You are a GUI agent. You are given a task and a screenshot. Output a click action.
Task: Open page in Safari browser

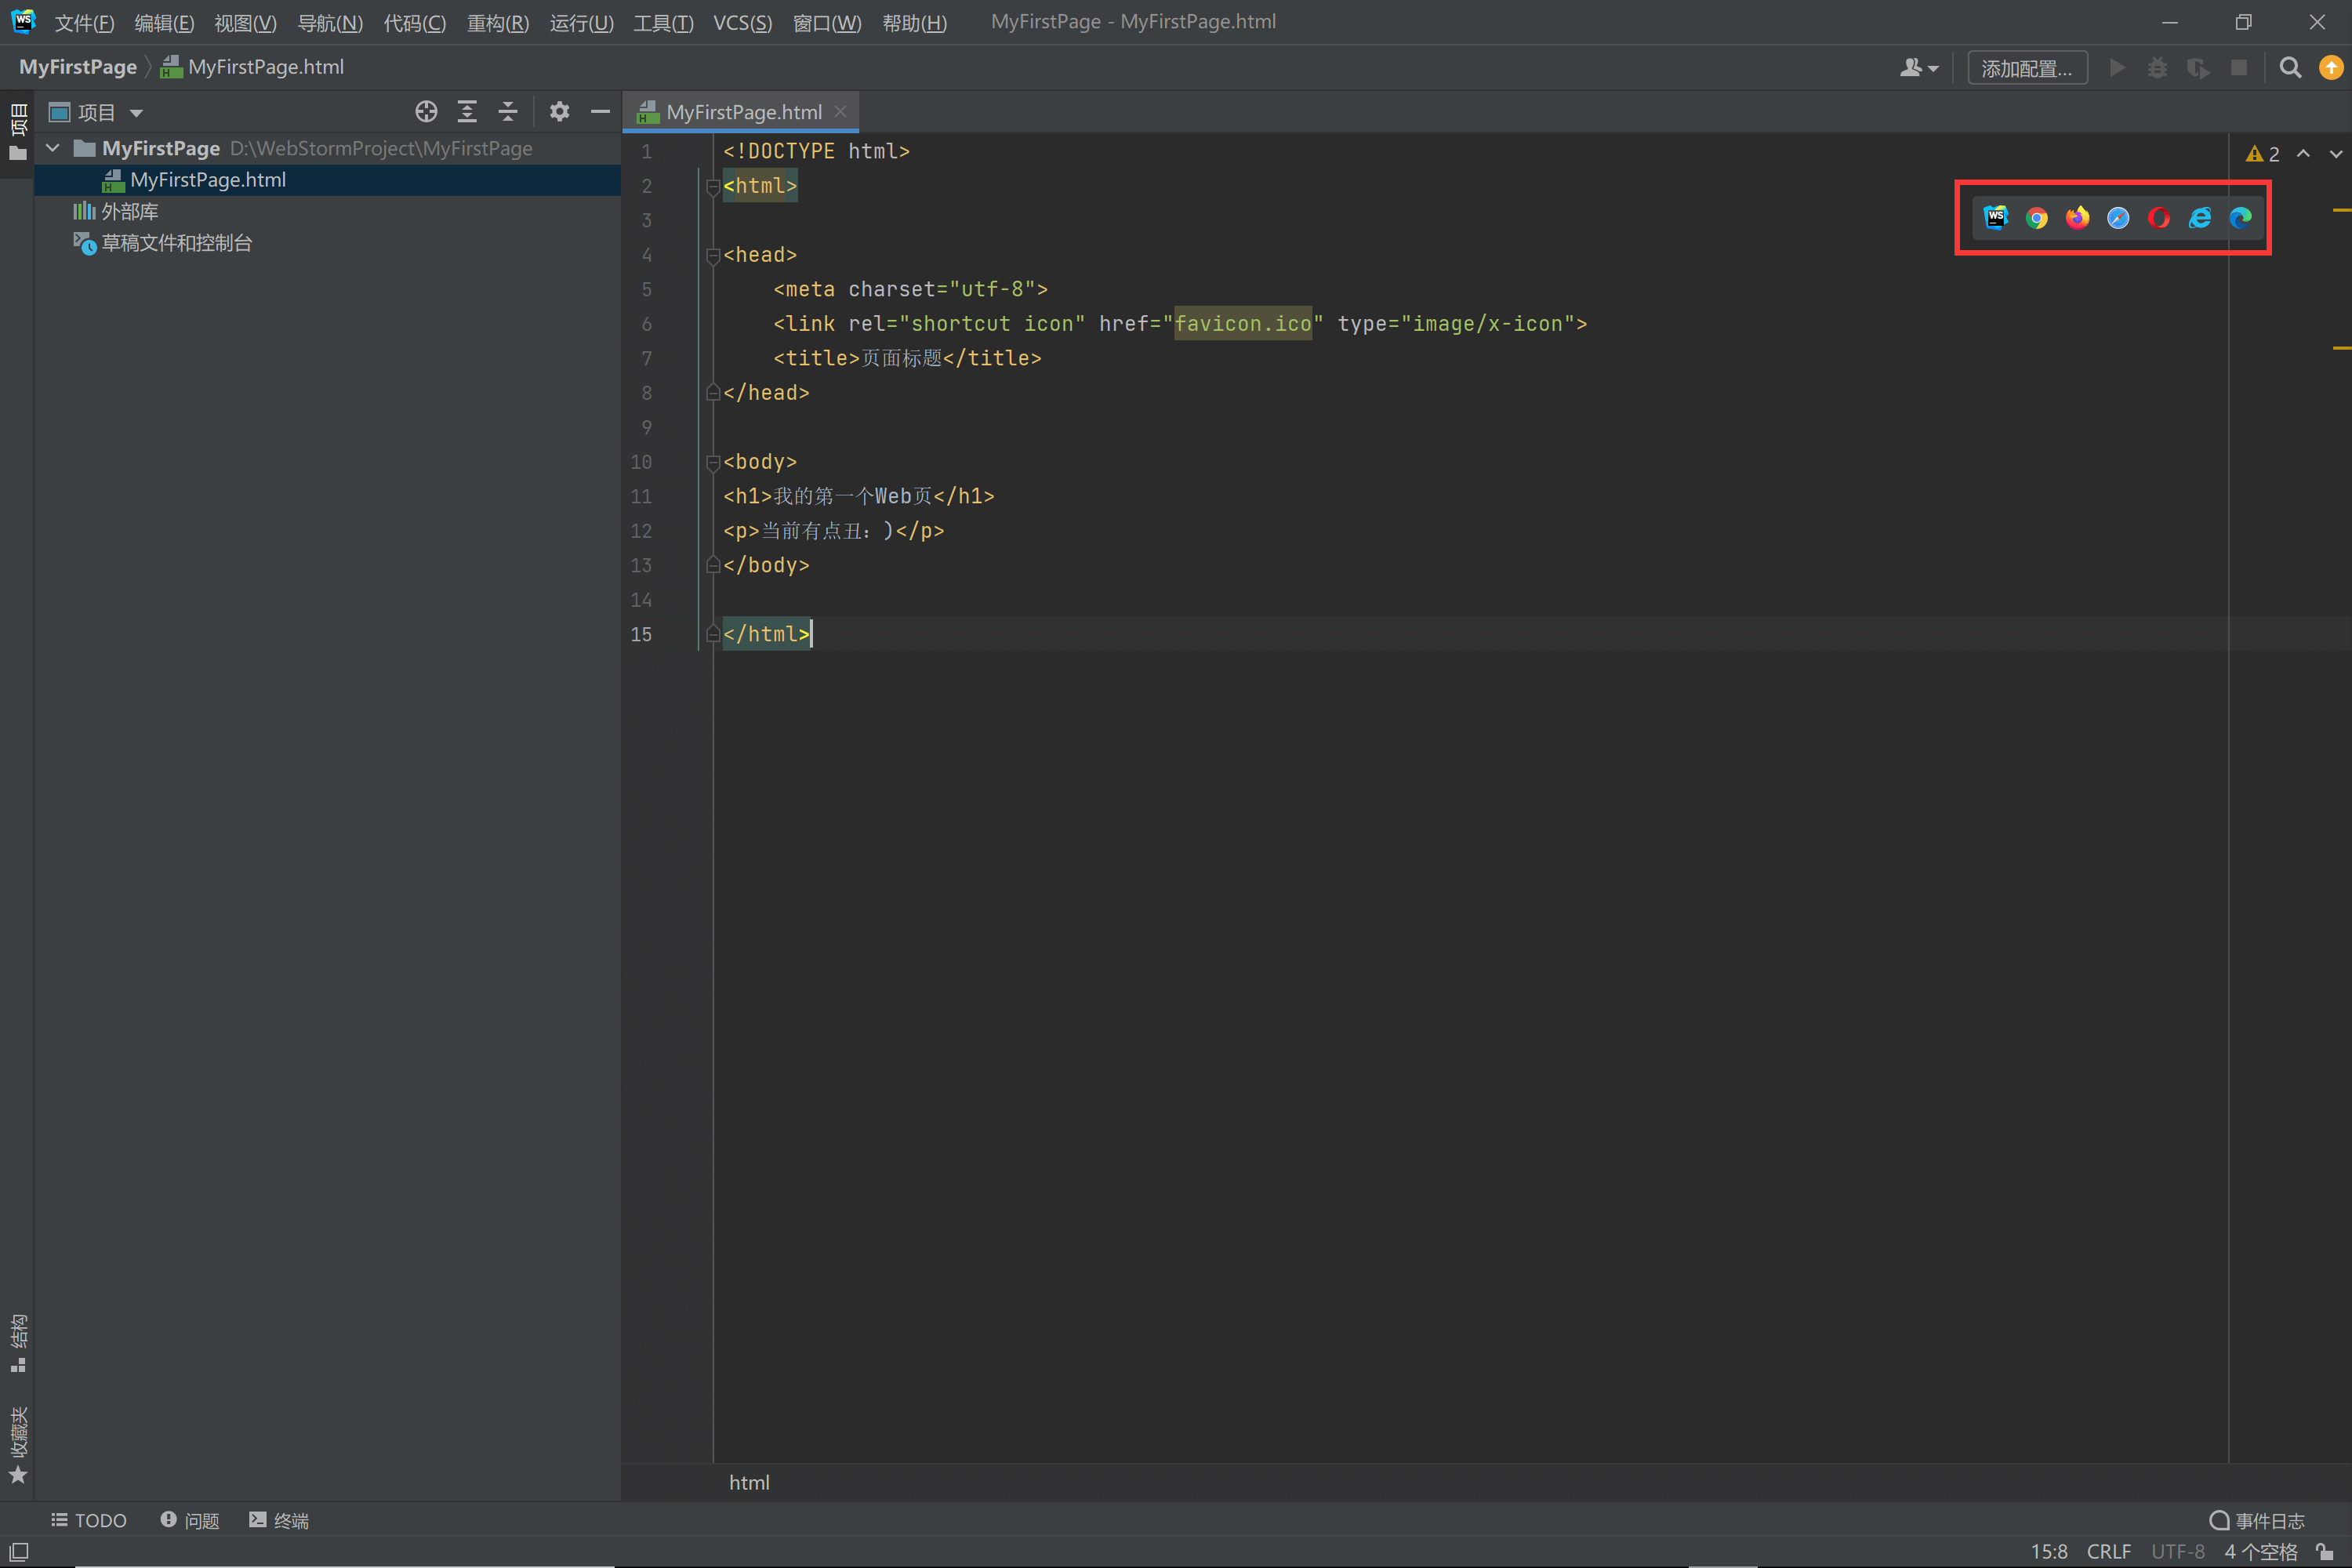2117,218
